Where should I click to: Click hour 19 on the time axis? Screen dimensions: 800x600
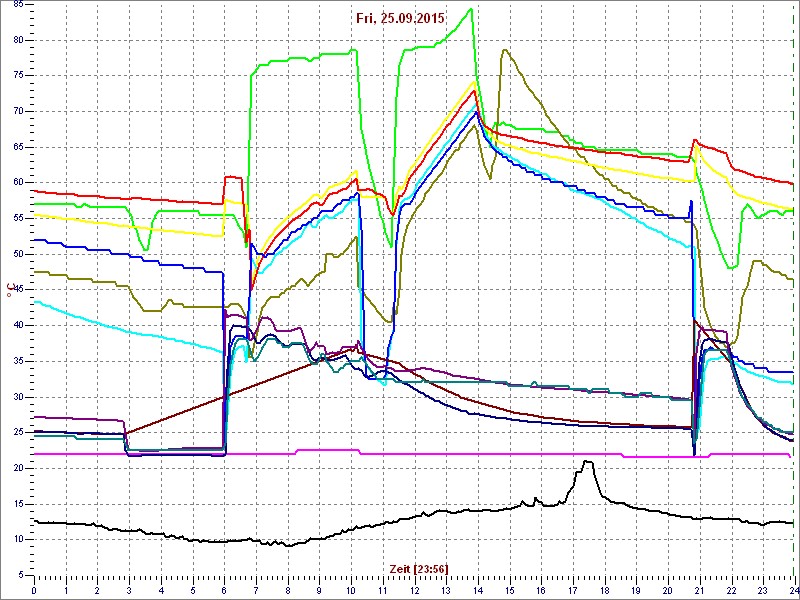coord(637,590)
